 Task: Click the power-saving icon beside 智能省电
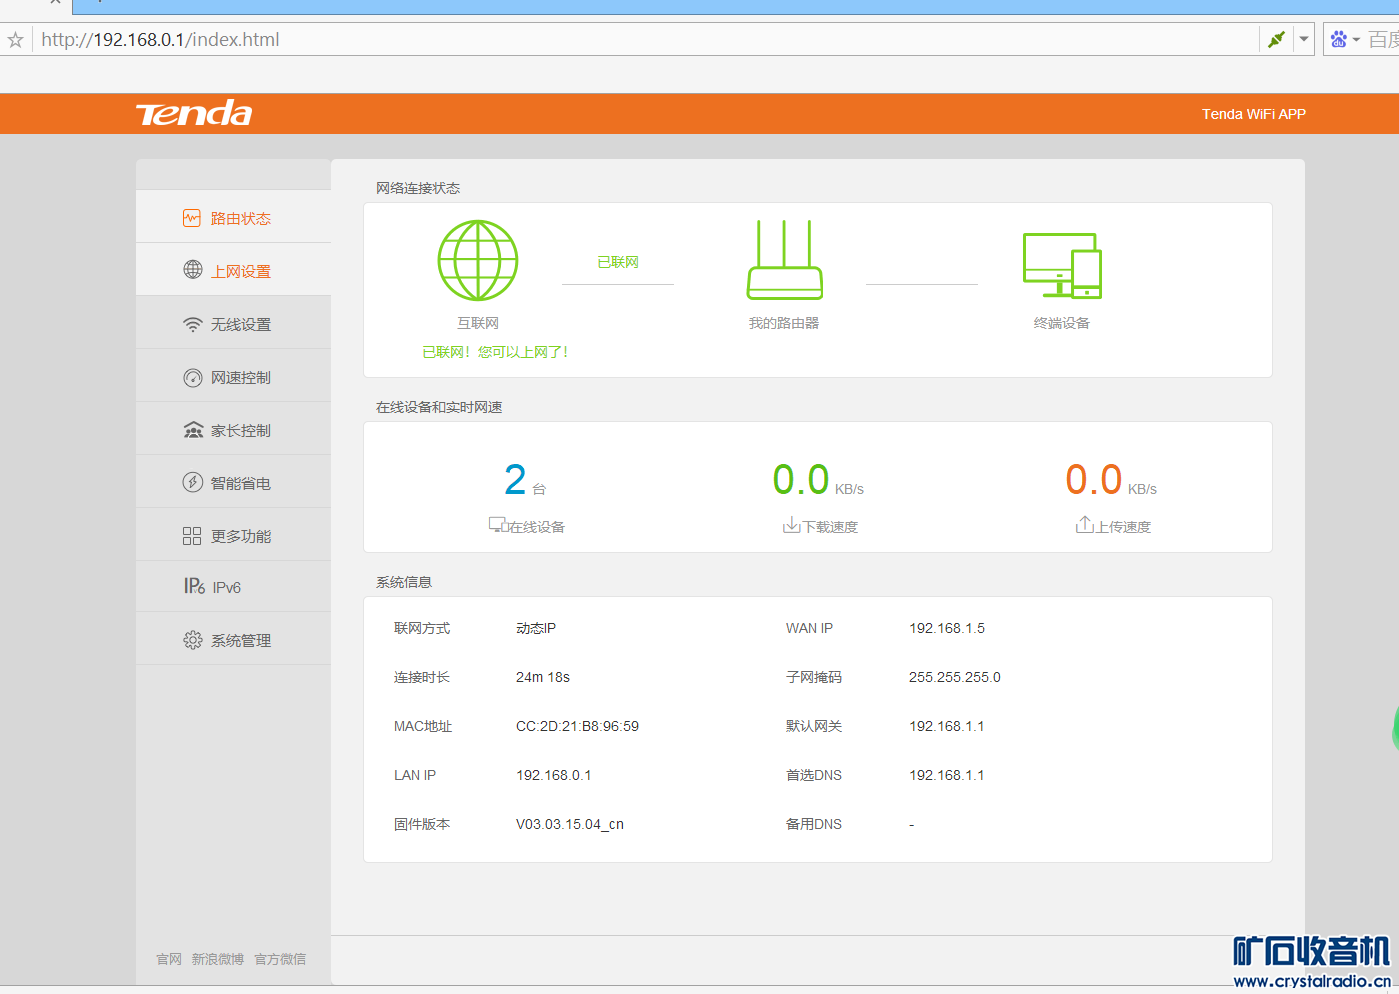tap(193, 482)
